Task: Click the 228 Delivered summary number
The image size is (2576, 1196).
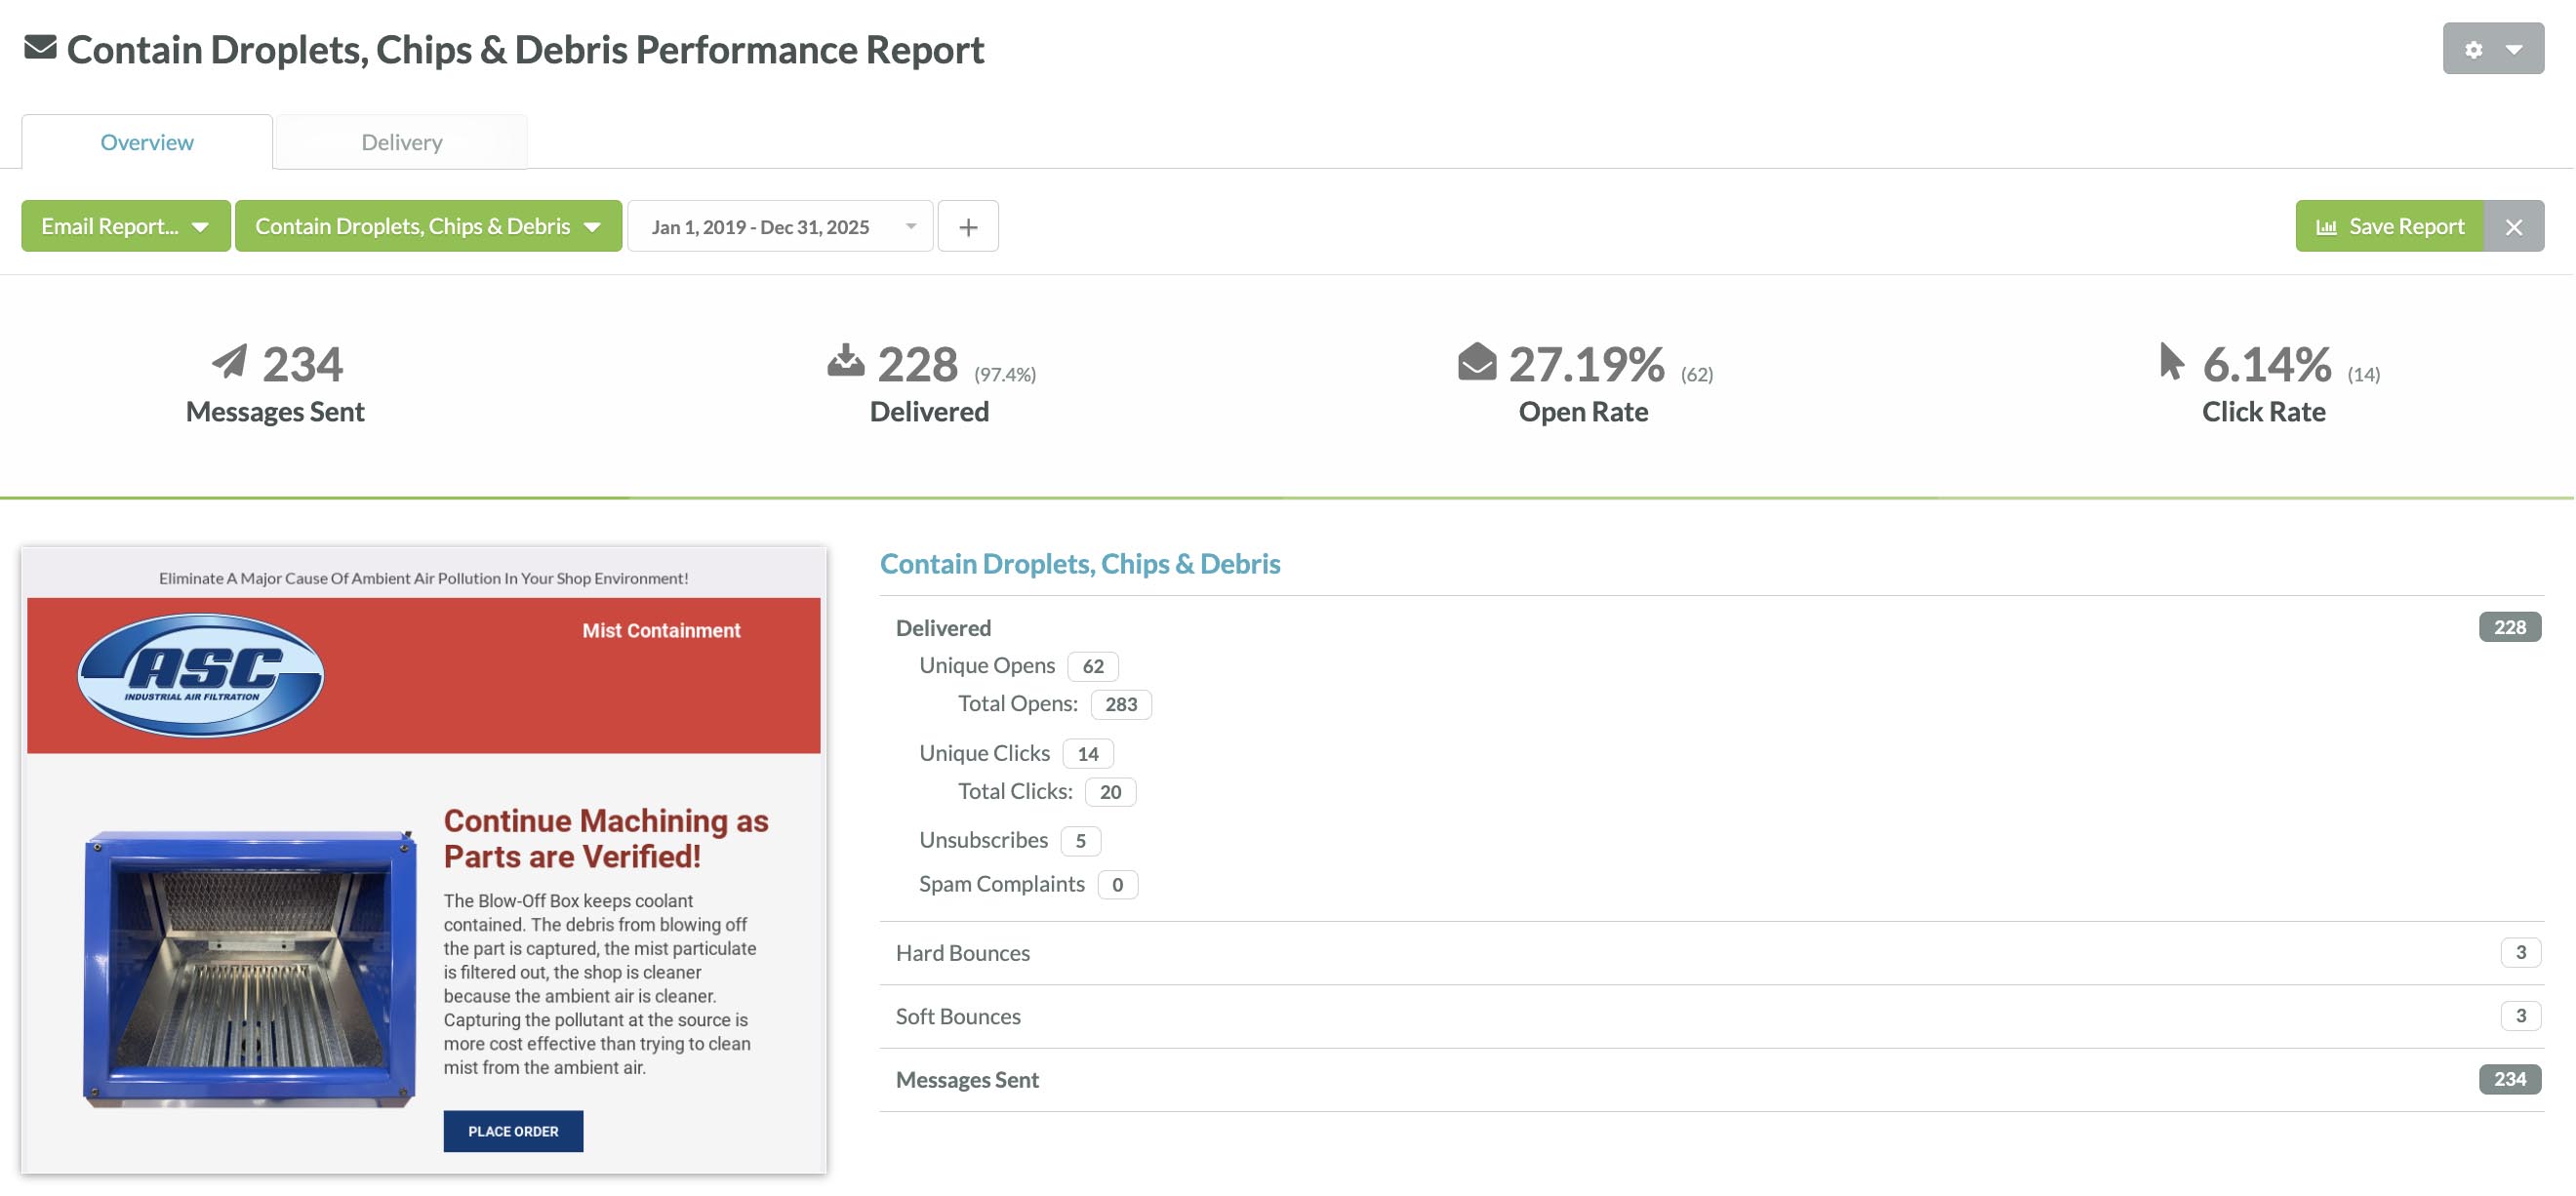Action: click(917, 364)
